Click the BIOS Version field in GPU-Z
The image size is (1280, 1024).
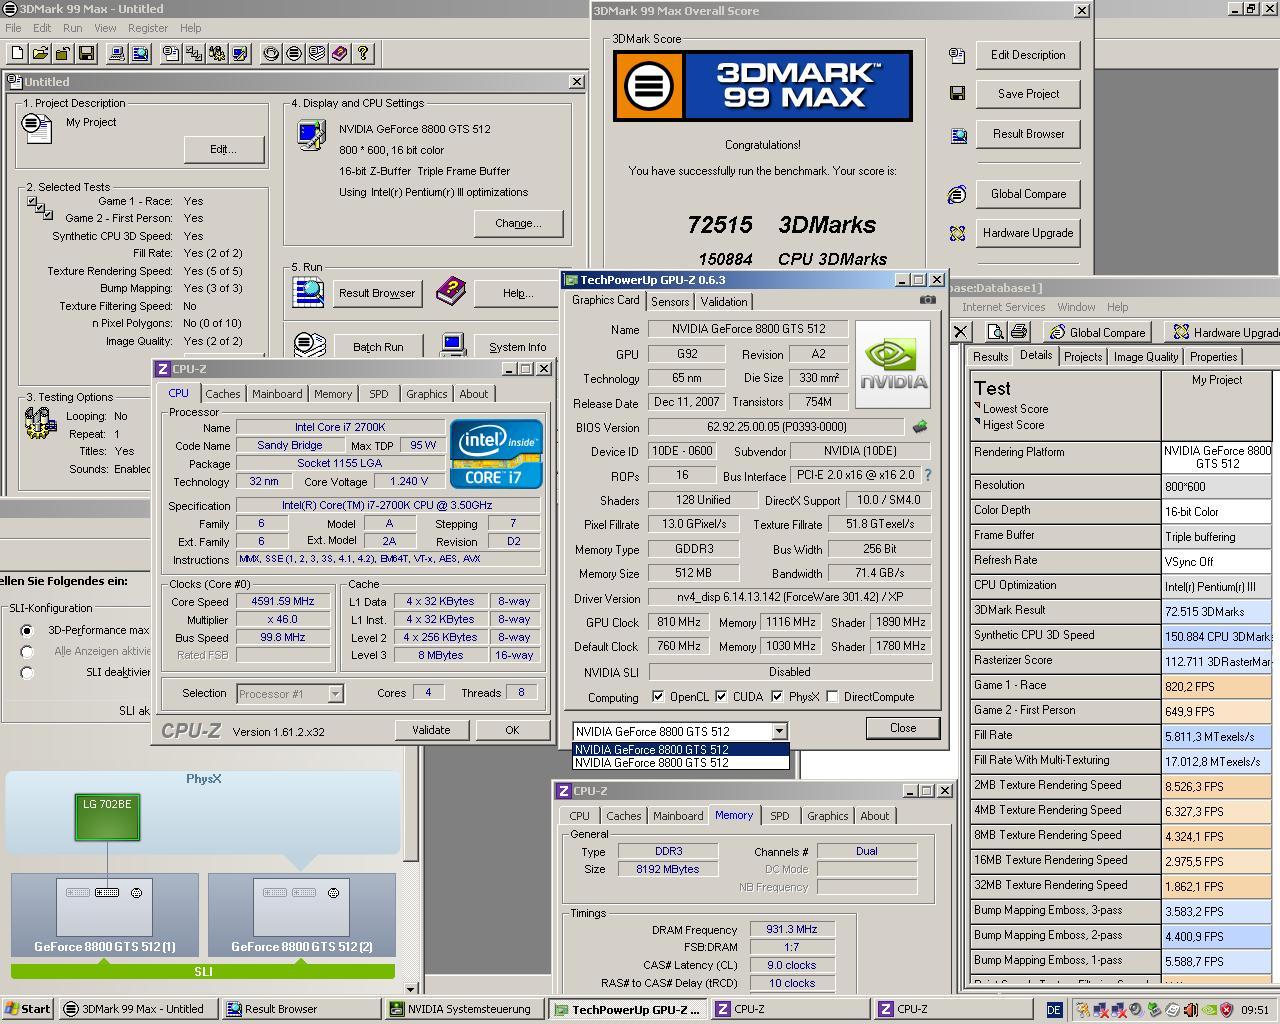click(x=776, y=427)
